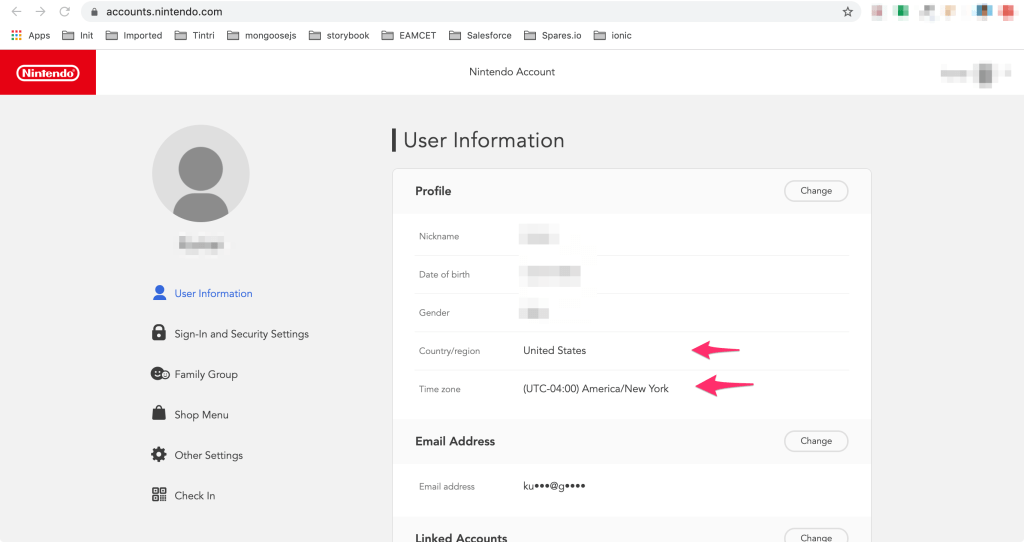Click the Other Settings gear icon

pyautogui.click(x=159, y=455)
